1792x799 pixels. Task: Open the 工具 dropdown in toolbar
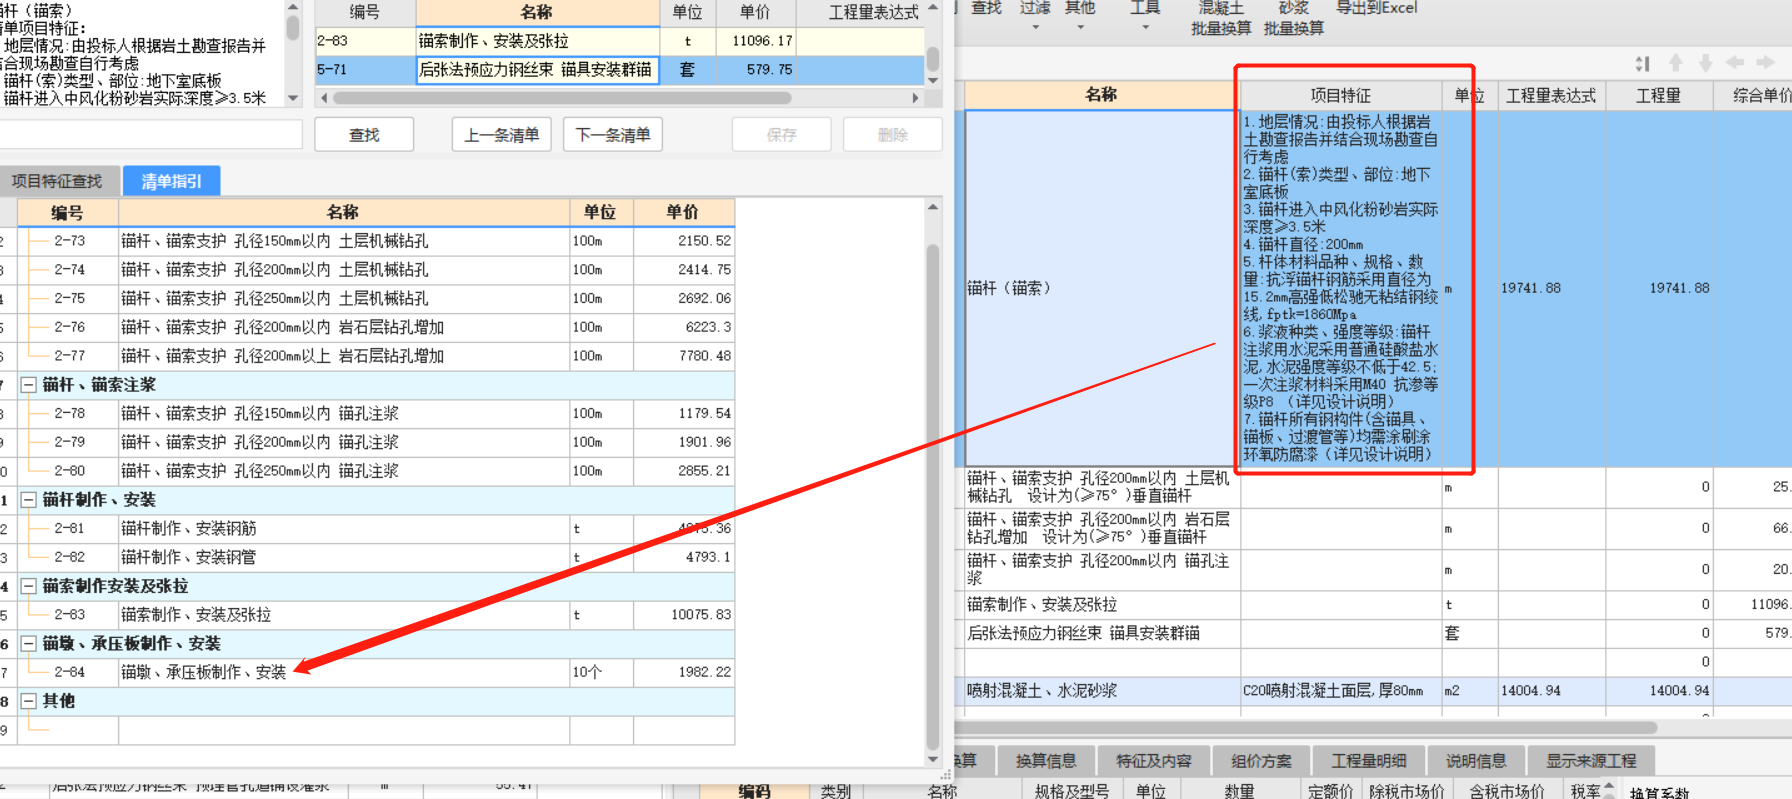[x=1145, y=15]
